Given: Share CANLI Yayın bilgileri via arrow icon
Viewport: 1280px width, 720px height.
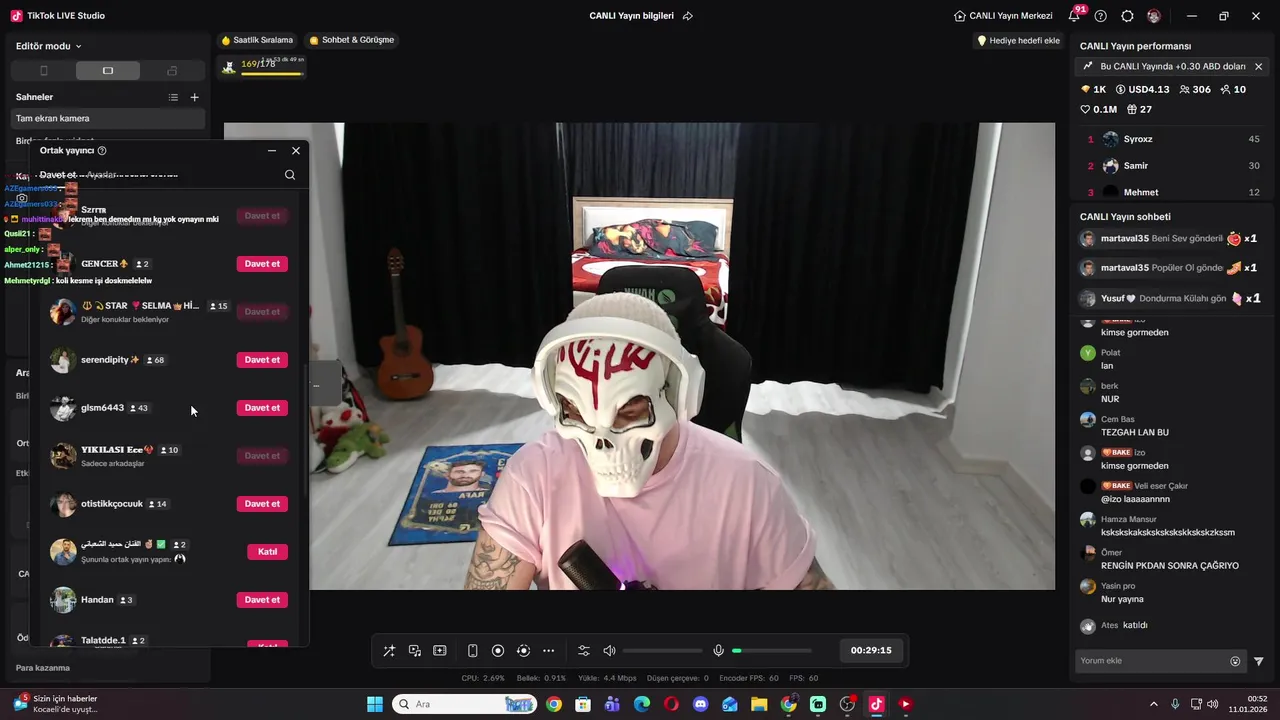Looking at the screenshot, I should (688, 16).
